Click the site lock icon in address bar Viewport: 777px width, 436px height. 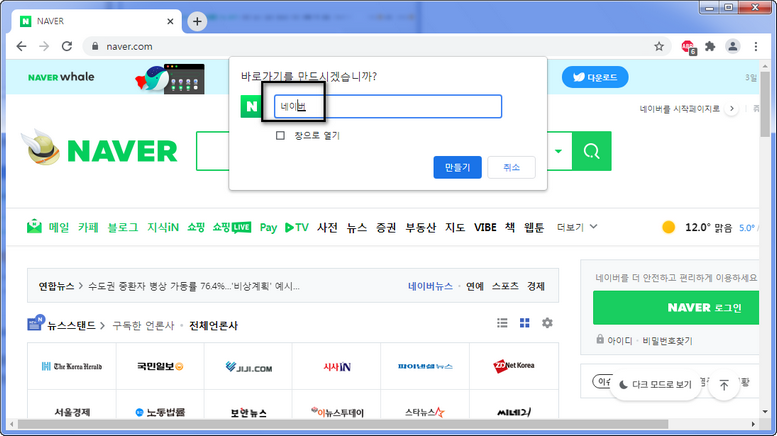coord(95,47)
